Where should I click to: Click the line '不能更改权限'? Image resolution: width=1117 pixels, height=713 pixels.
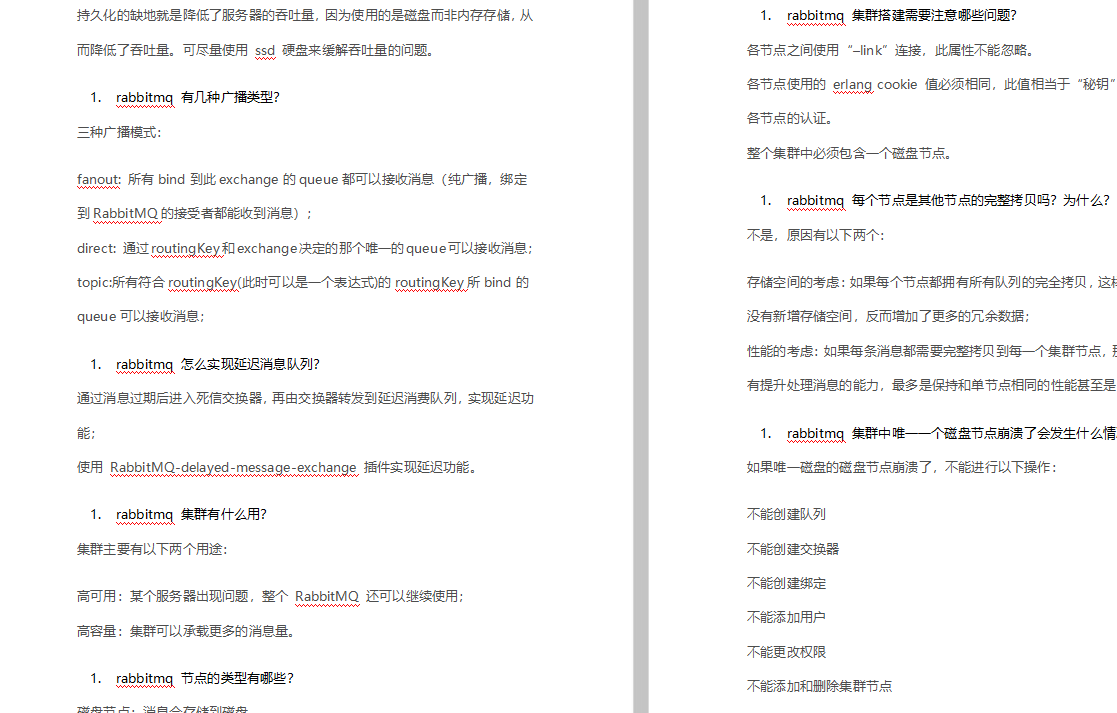click(x=786, y=652)
